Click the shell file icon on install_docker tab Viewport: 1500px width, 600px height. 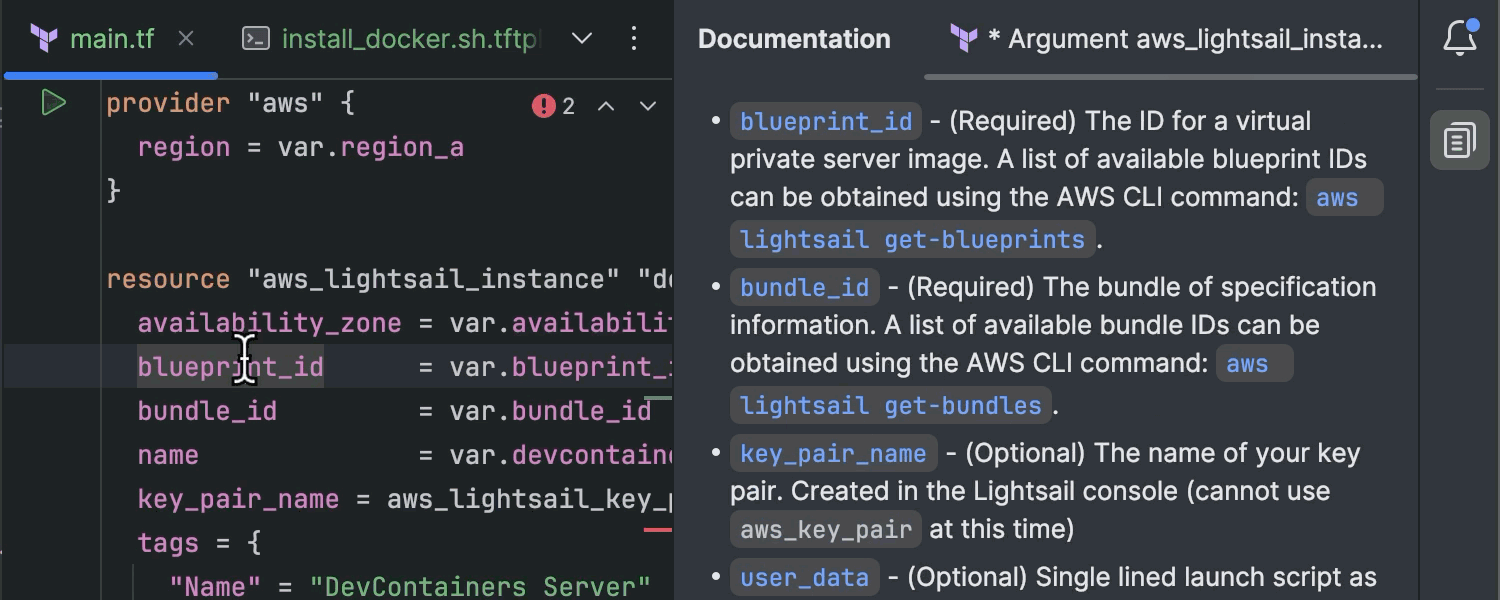coord(257,39)
